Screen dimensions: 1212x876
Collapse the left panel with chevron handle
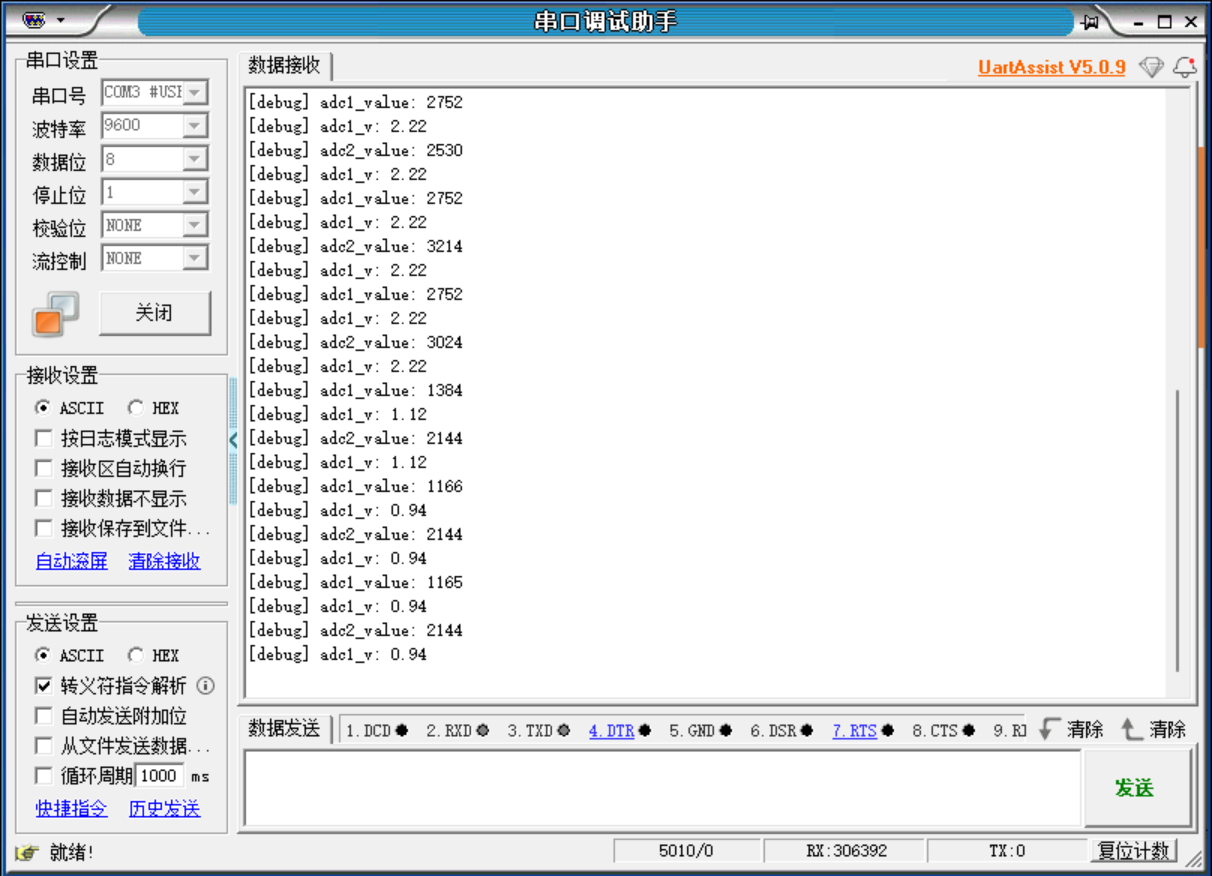coord(233,439)
